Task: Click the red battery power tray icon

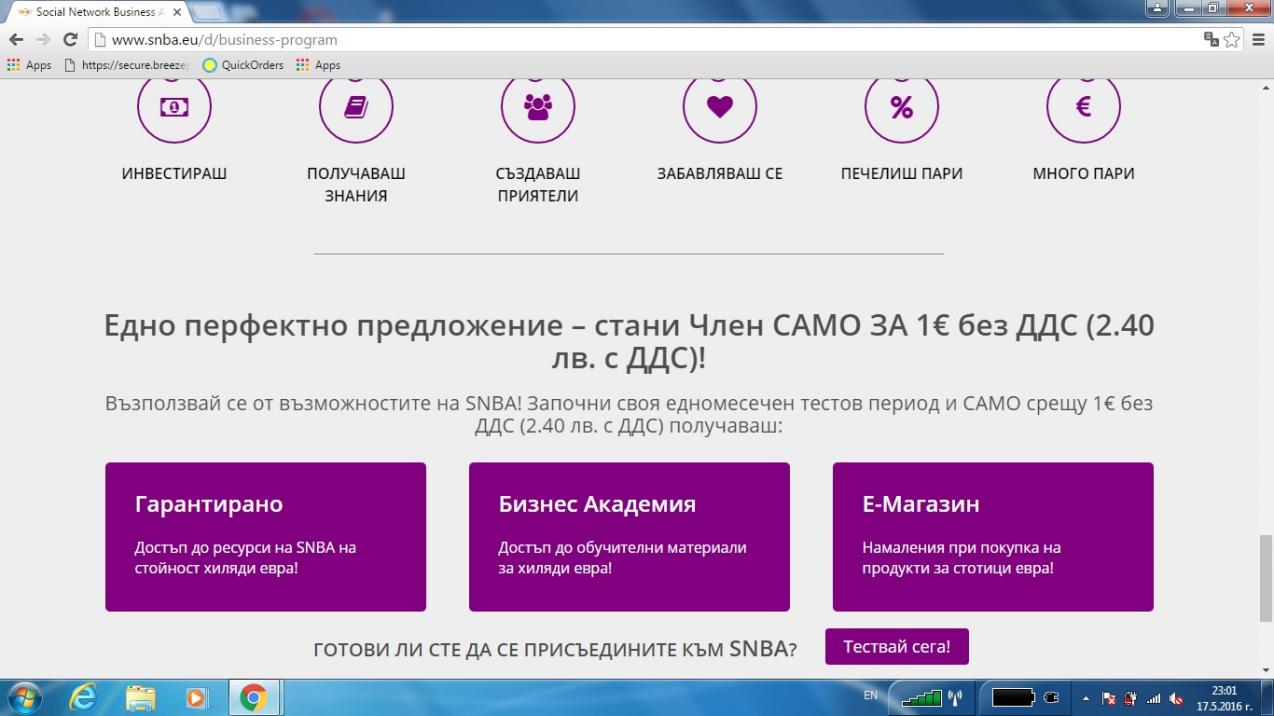Action: pyautogui.click(x=1130, y=698)
